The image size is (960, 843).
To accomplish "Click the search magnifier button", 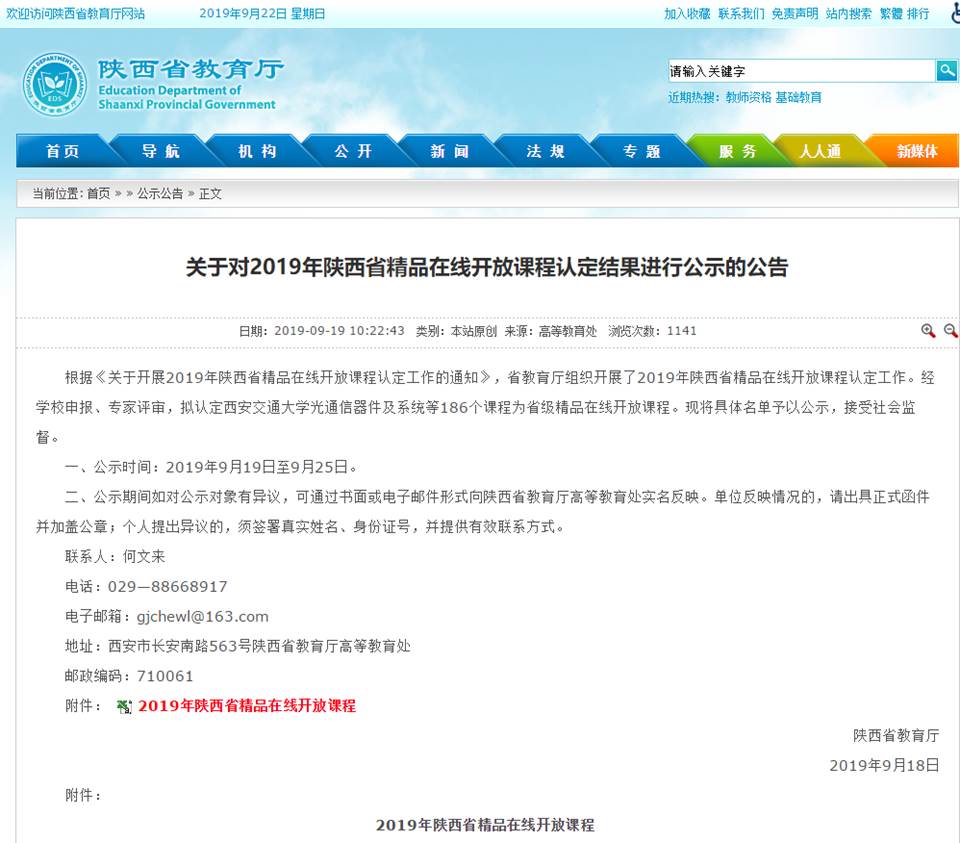I will point(946,71).
